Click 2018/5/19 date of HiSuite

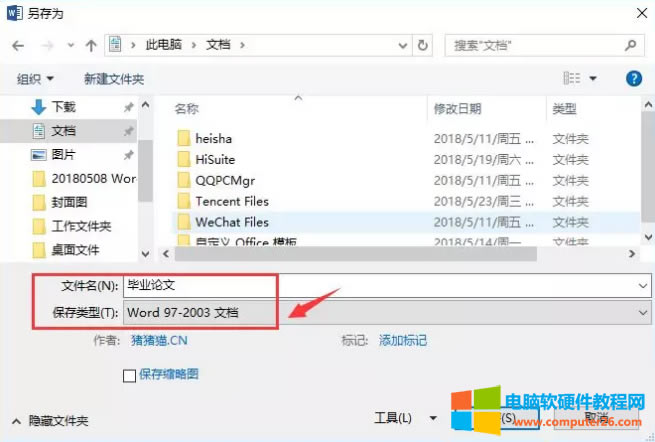(484, 159)
